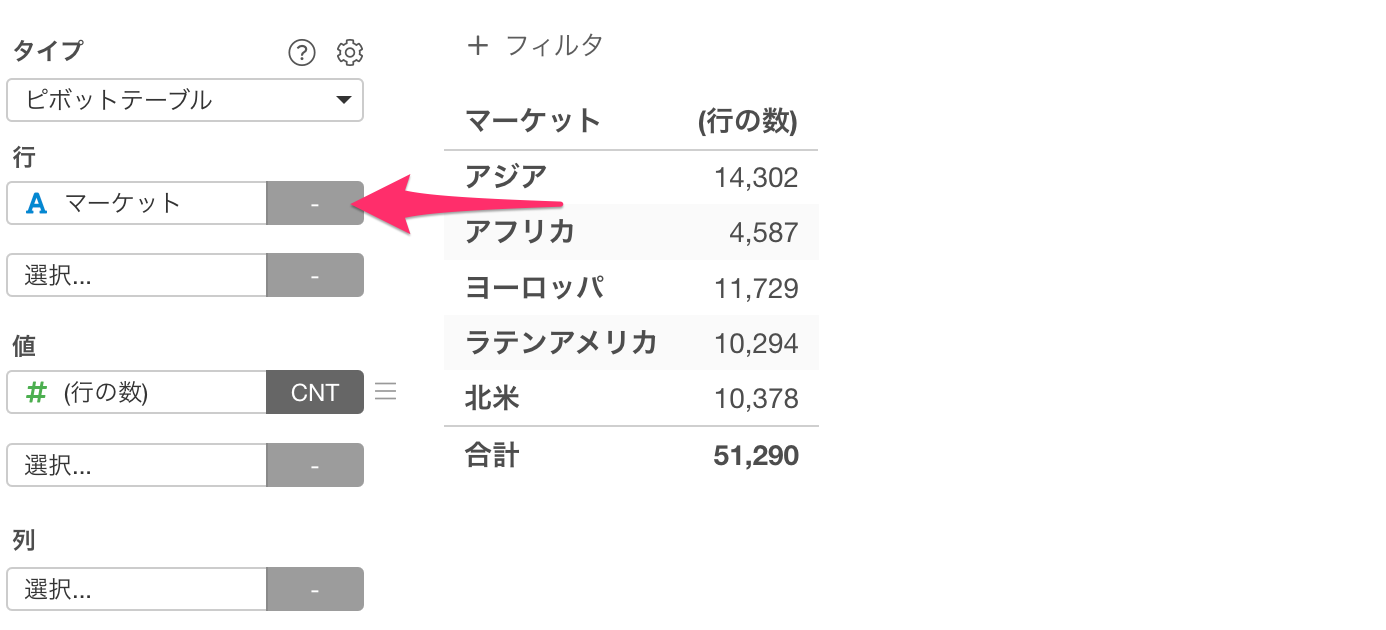Click the (行の数) table column header
The width and height of the screenshot is (1386, 630).
tap(748, 122)
